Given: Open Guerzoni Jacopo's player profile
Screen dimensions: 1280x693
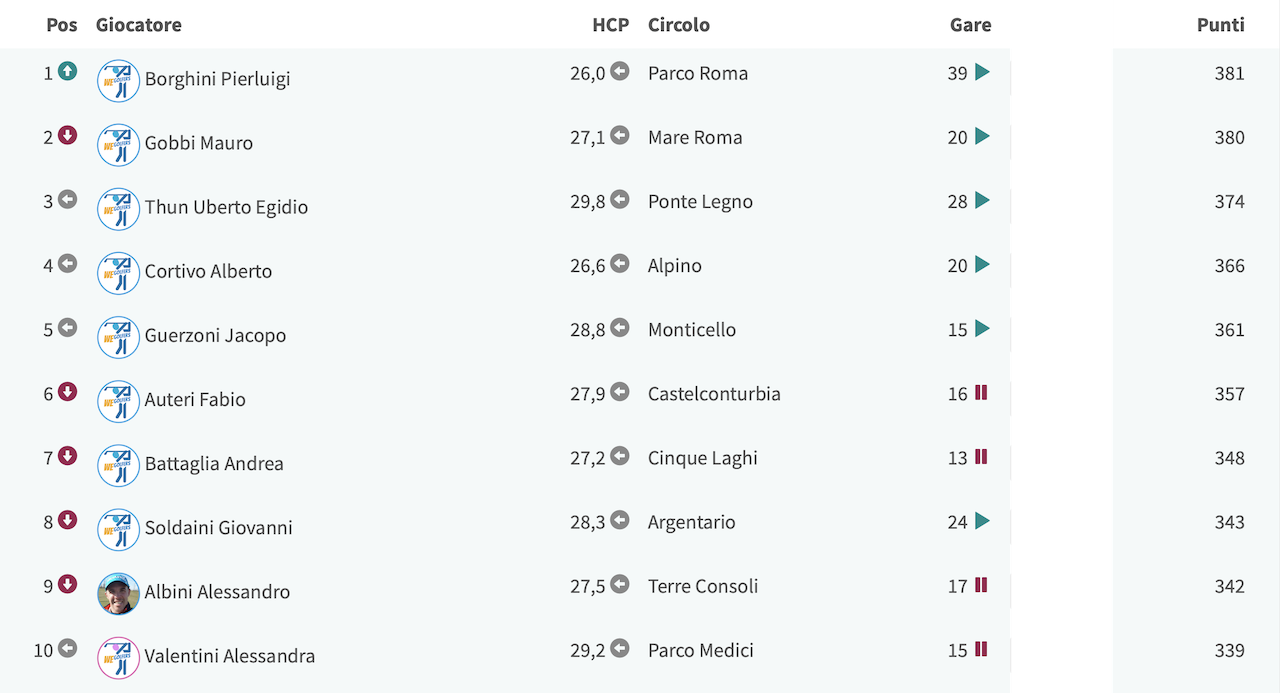Looking at the screenshot, I should [215, 335].
